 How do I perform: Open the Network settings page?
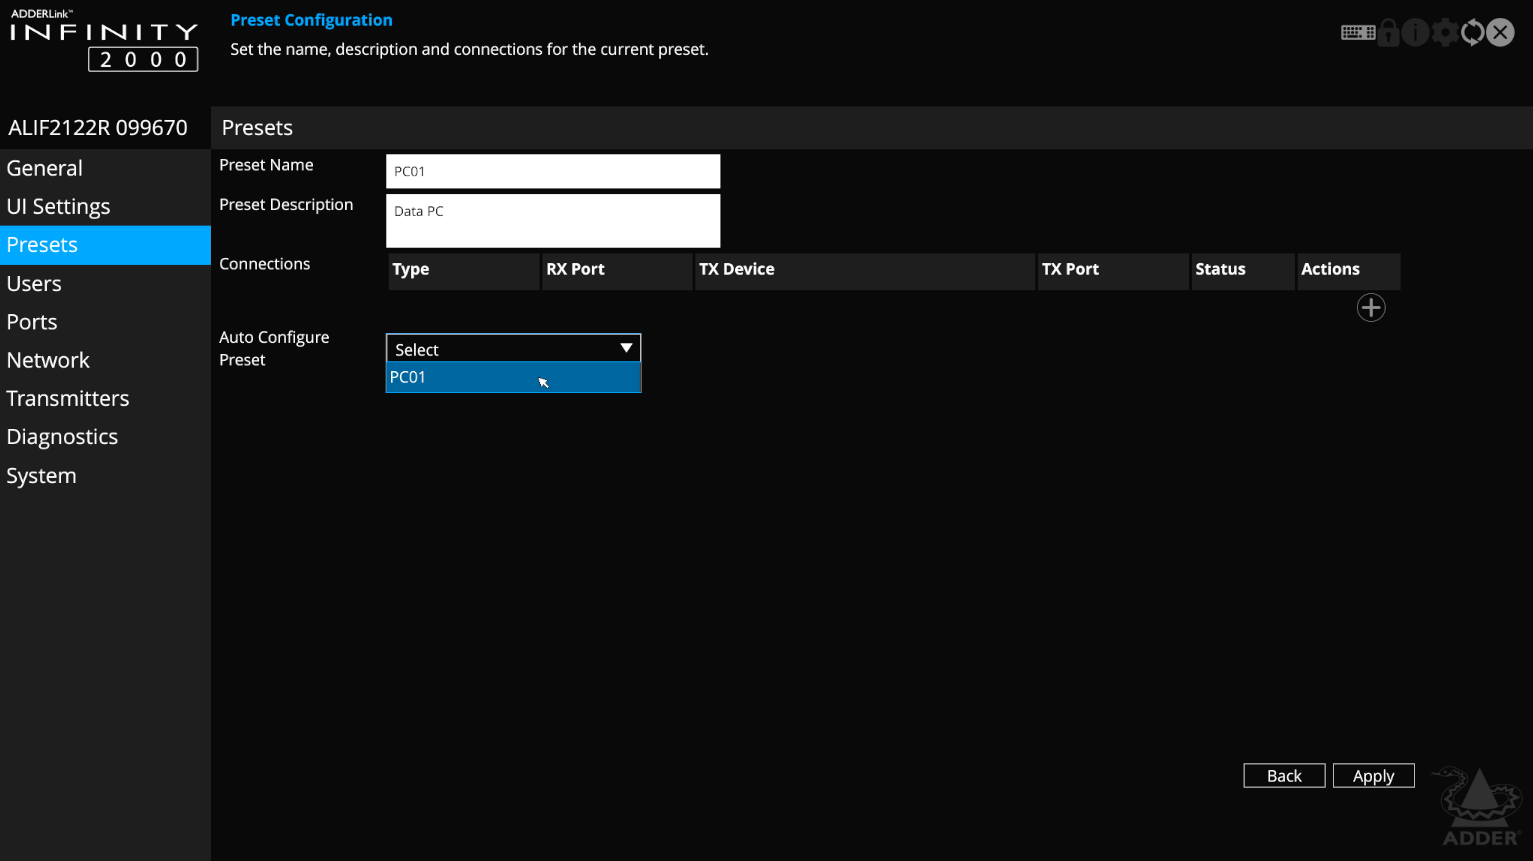click(48, 360)
